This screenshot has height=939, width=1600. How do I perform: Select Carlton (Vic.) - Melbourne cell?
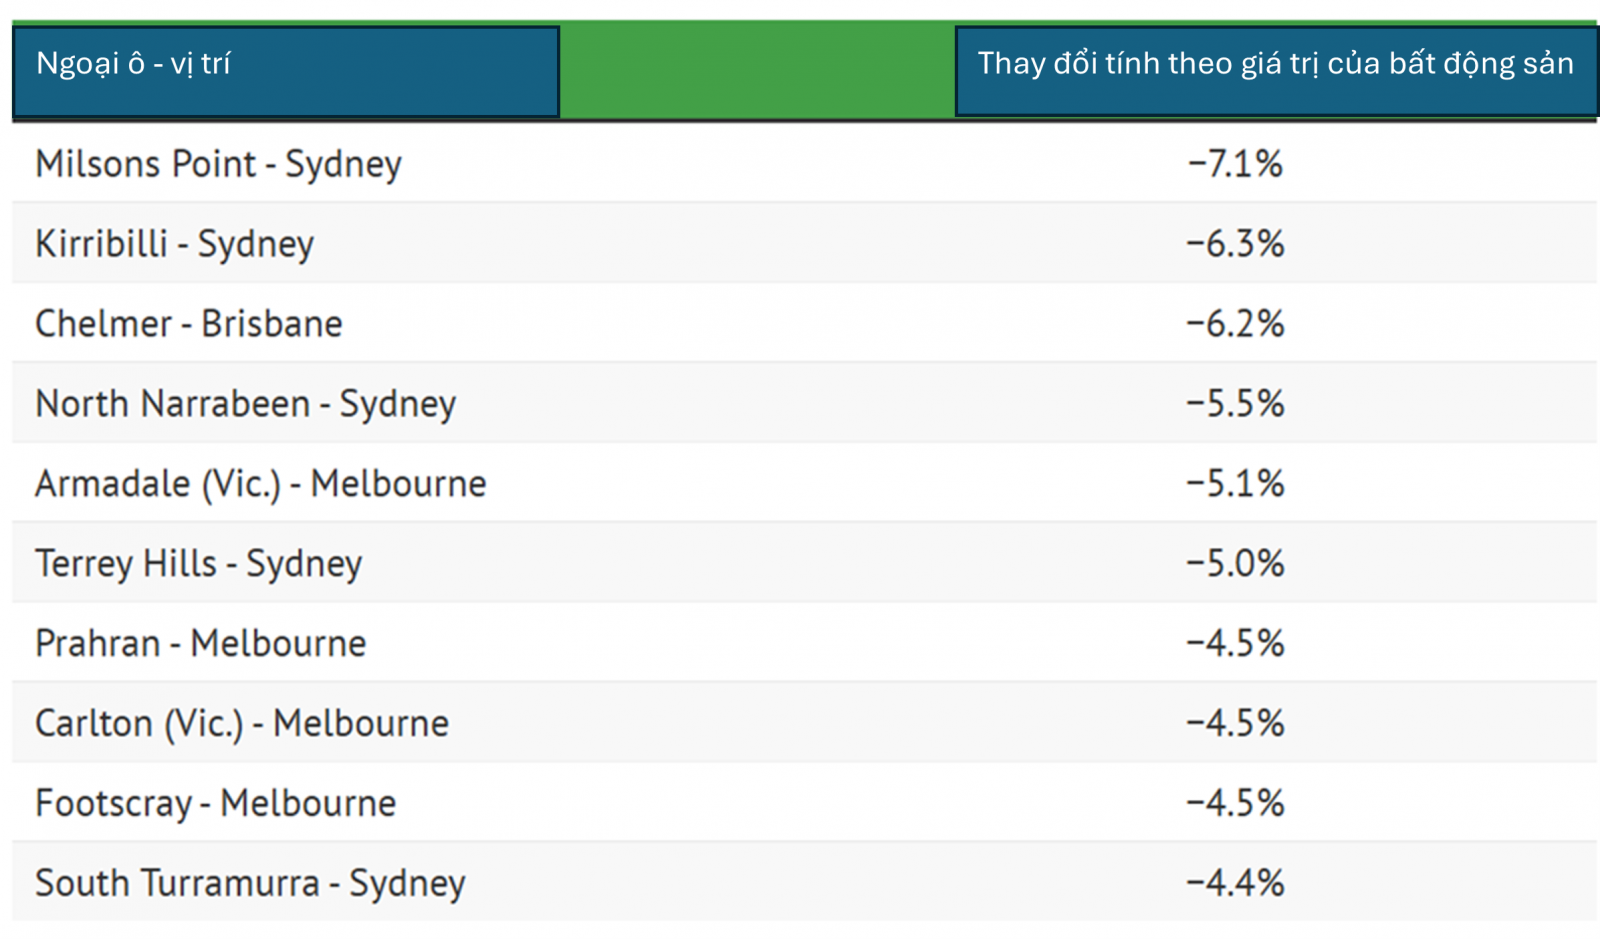click(241, 724)
